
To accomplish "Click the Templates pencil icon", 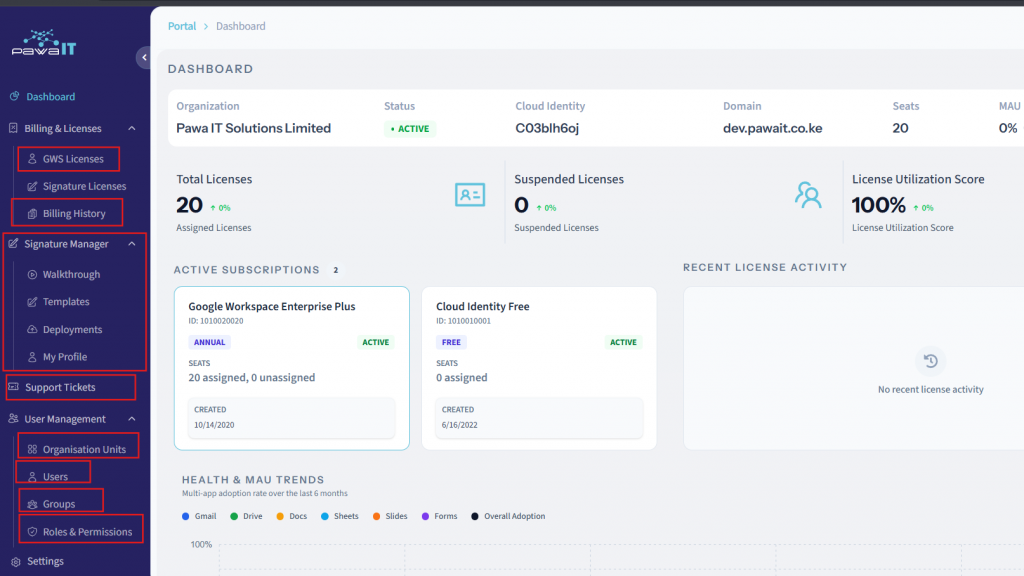I will (x=32, y=302).
